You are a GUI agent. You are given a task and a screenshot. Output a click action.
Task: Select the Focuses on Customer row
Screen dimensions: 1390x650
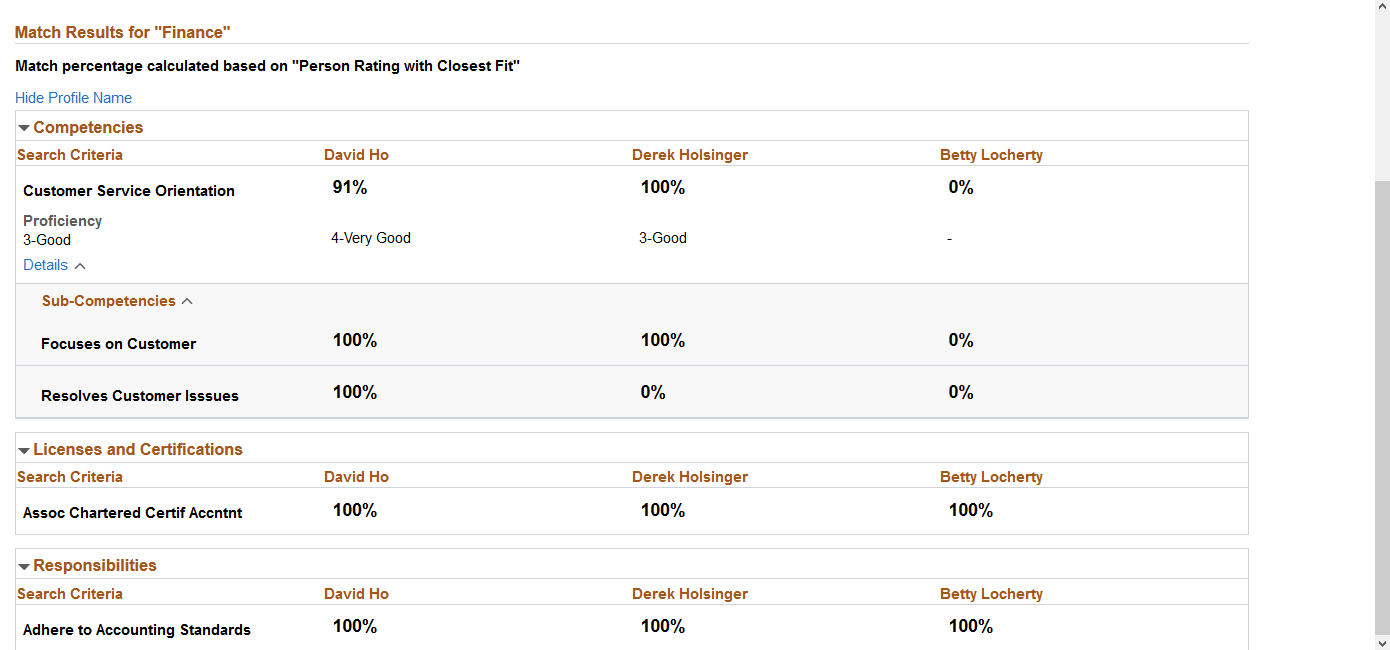click(118, 343)
